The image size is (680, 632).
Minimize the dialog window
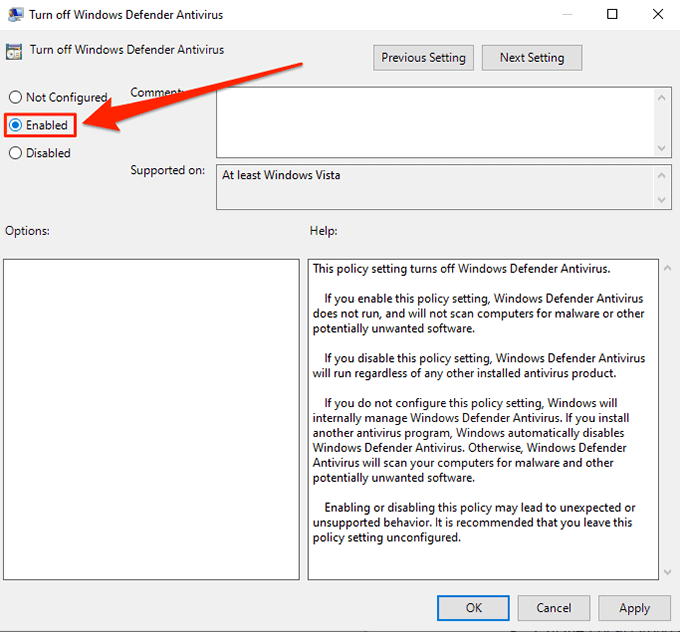click(x=567, y=14)
